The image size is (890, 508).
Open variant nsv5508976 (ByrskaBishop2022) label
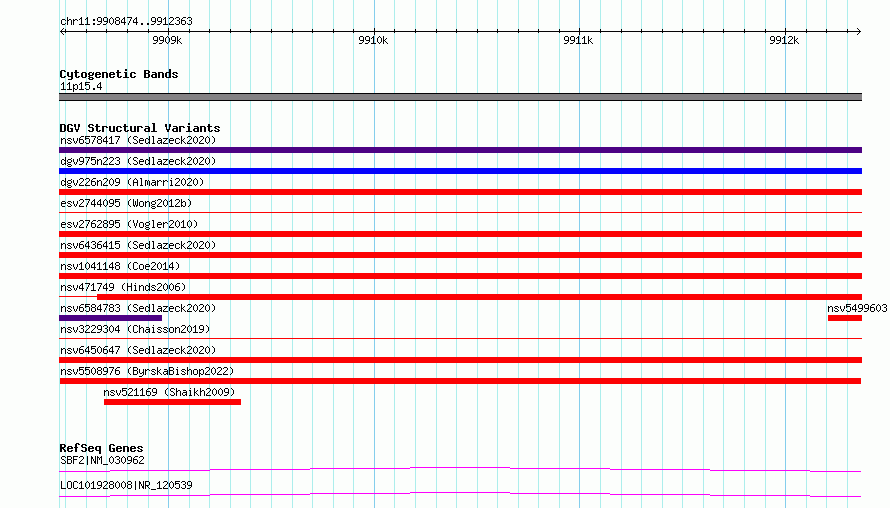[147, 371]
